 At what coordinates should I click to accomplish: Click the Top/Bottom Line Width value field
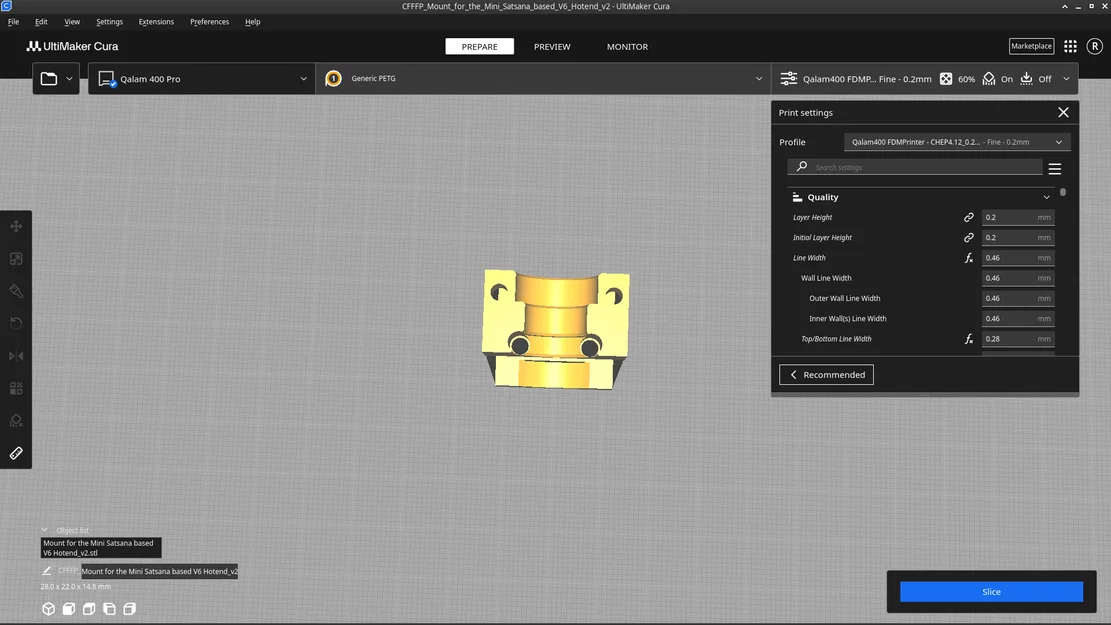pyautogui.click(x=1017, y=339)
